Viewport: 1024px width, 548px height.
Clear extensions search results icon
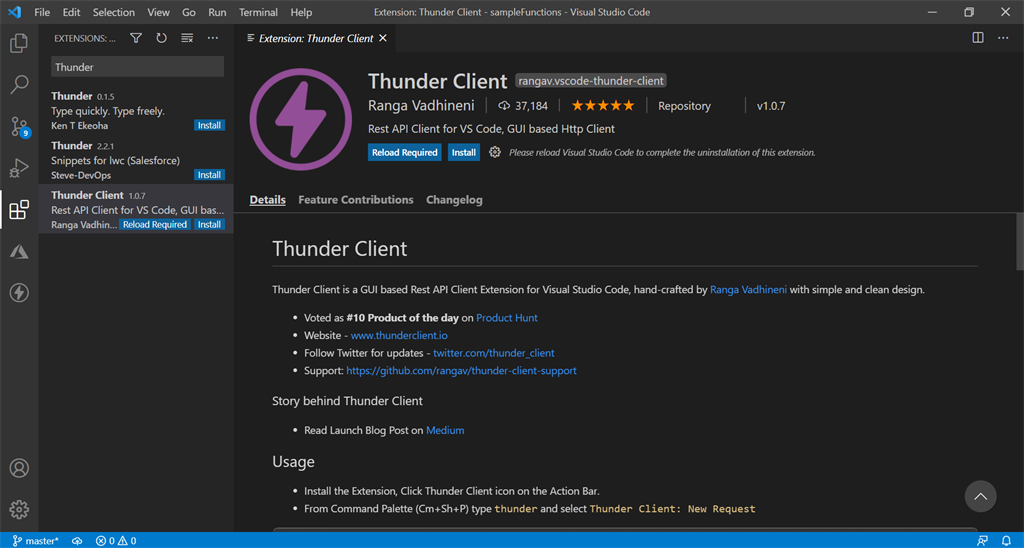187,39
